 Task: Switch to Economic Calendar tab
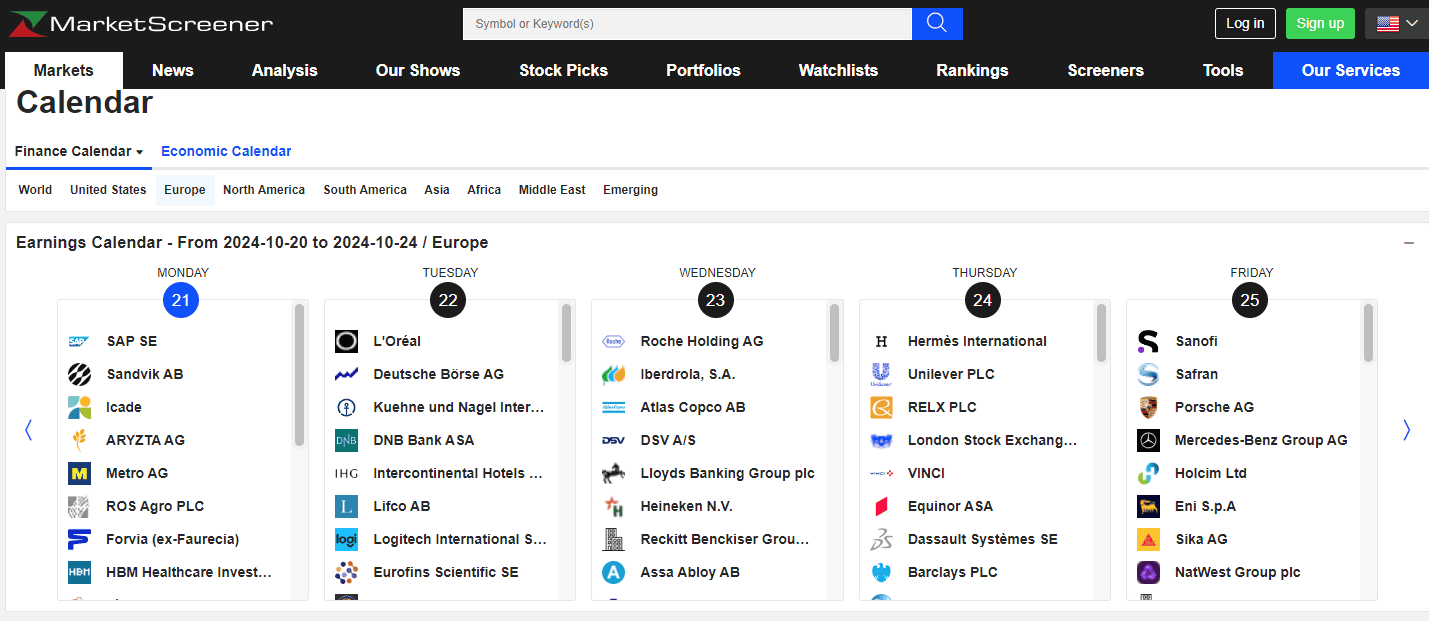click(226, 151)
